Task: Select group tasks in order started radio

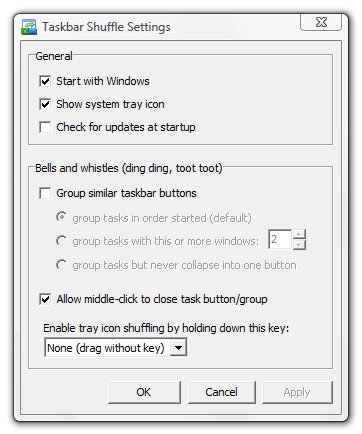Action: [61, 218]
